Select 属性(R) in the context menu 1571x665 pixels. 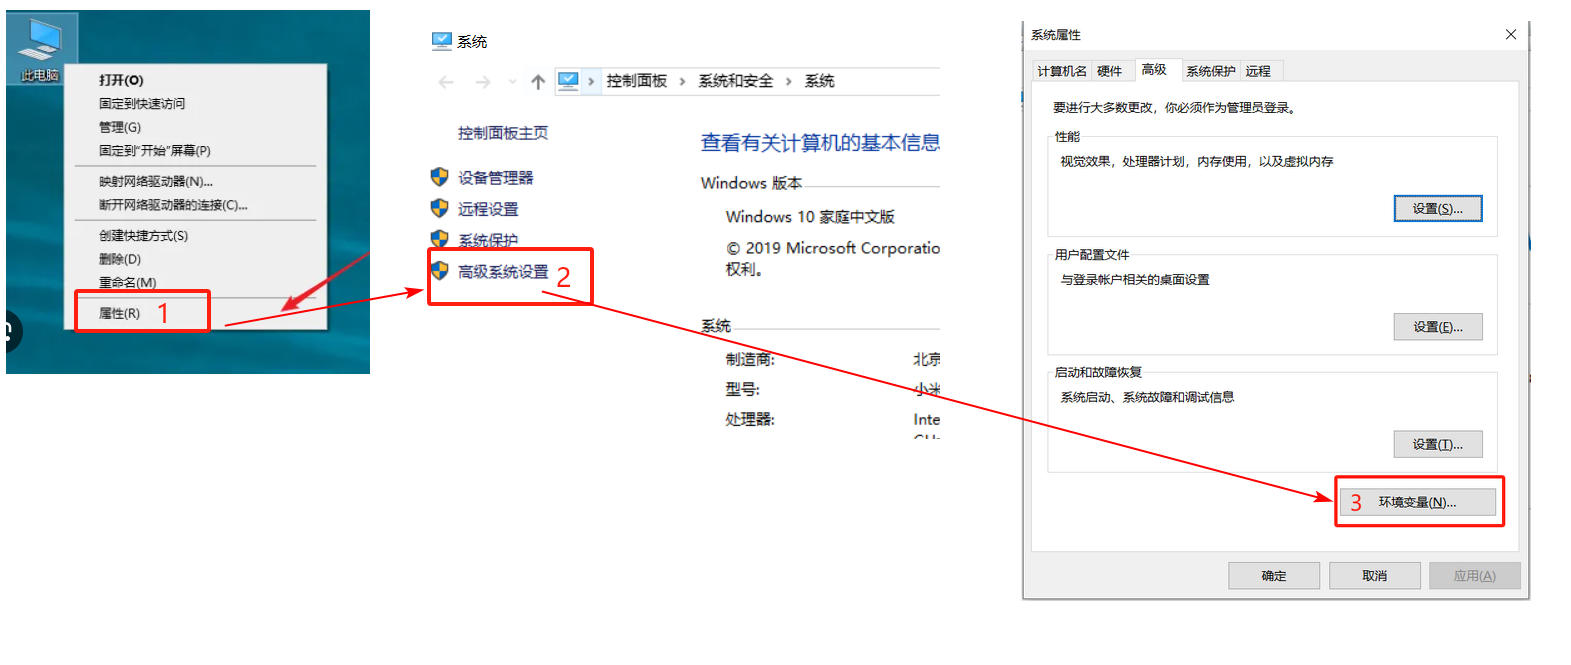(119, 314)
